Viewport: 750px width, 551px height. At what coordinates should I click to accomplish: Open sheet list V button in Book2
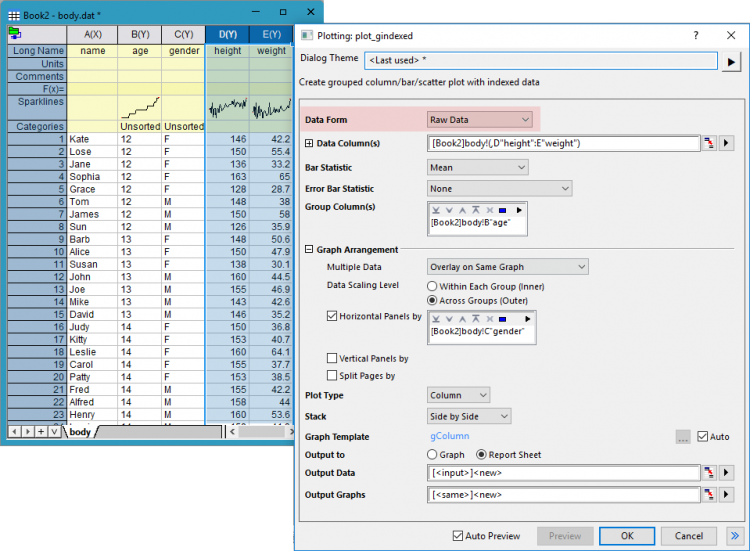(54, 432)
